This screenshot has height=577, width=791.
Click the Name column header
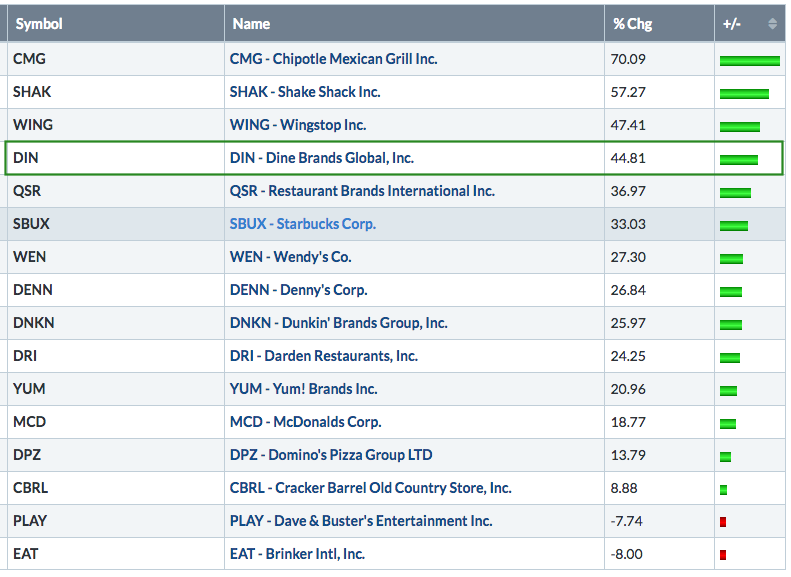(414, 24)
